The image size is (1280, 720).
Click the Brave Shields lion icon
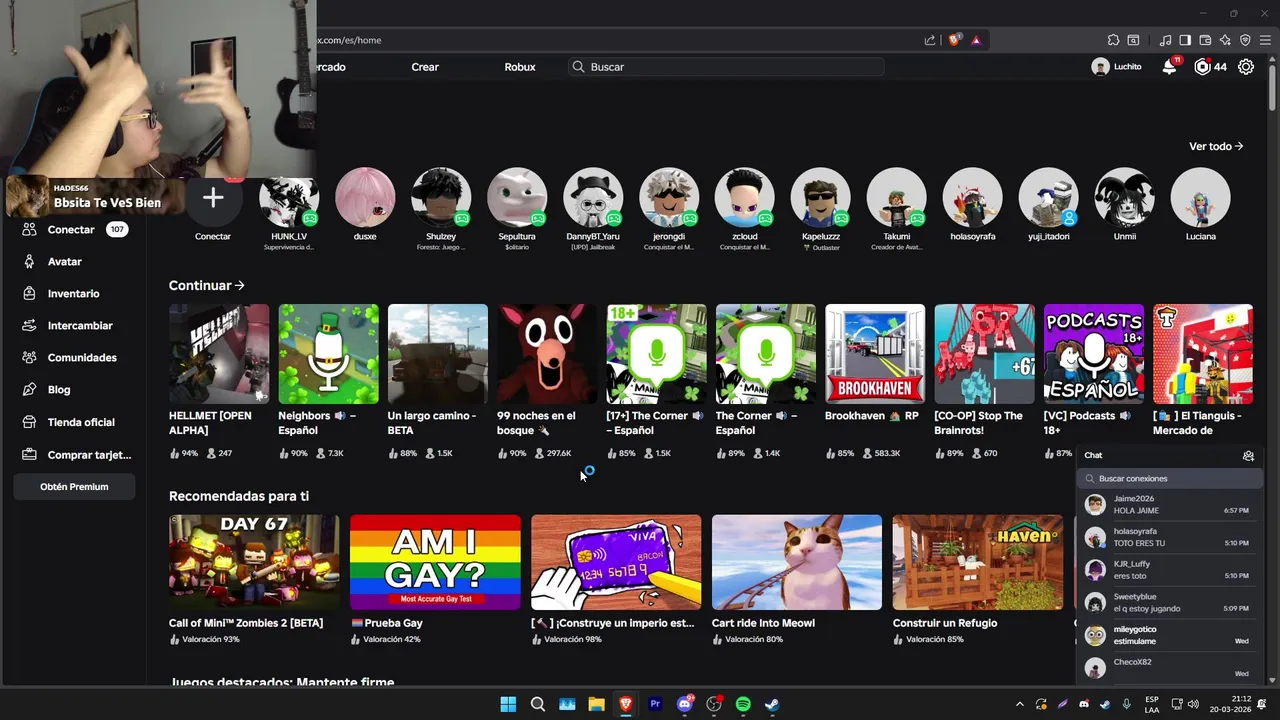[954, 40]
